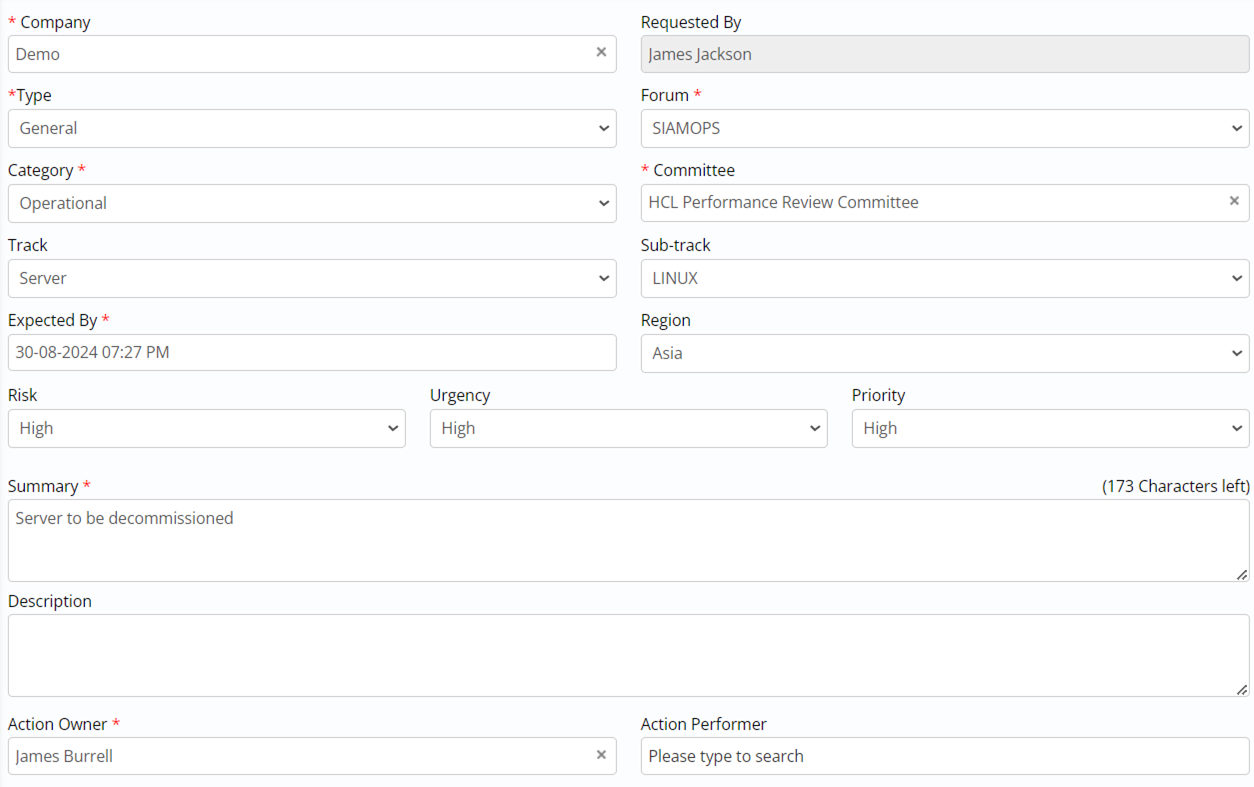
Task: Open the Sub-track dropdown showing LINUX
Action: click(x=945, y=278)
